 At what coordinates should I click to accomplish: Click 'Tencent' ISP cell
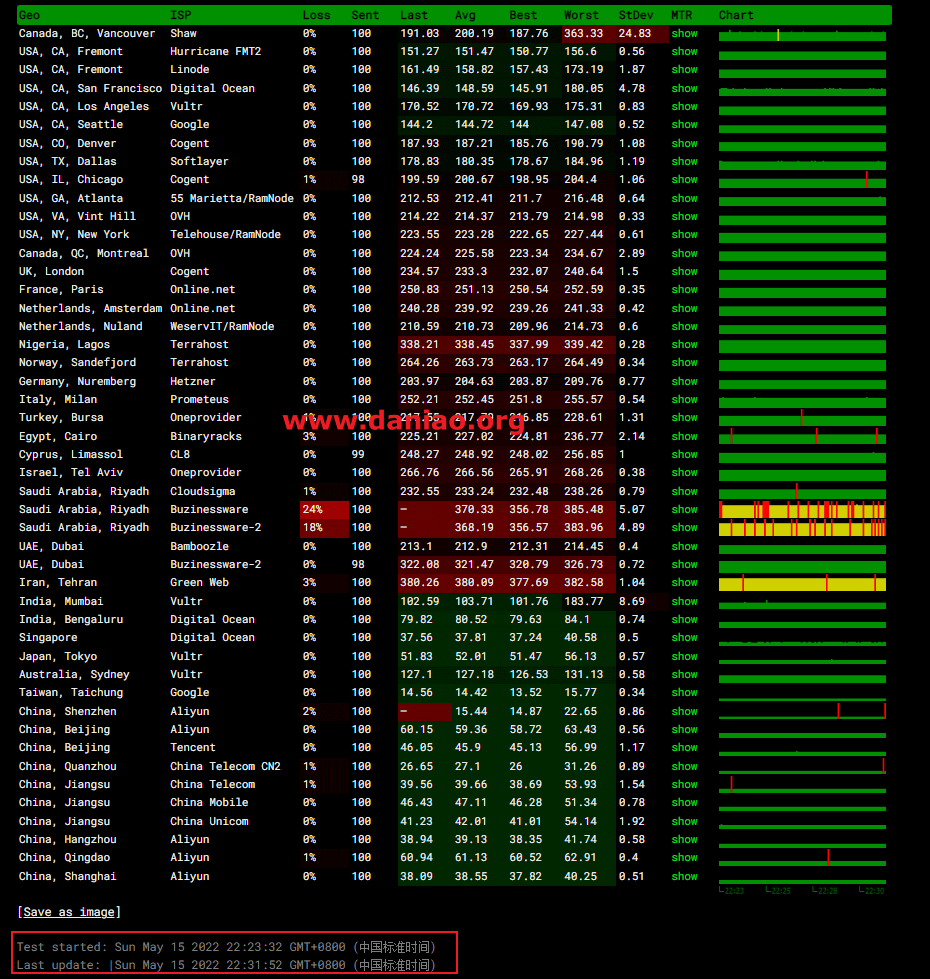pos(193,747)
